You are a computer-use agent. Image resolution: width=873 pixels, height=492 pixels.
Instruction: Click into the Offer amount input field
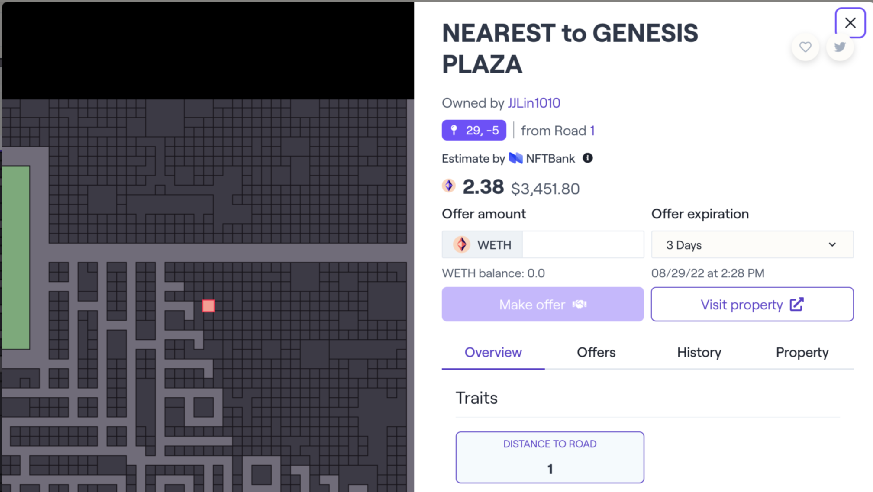(x=582, y=244)
